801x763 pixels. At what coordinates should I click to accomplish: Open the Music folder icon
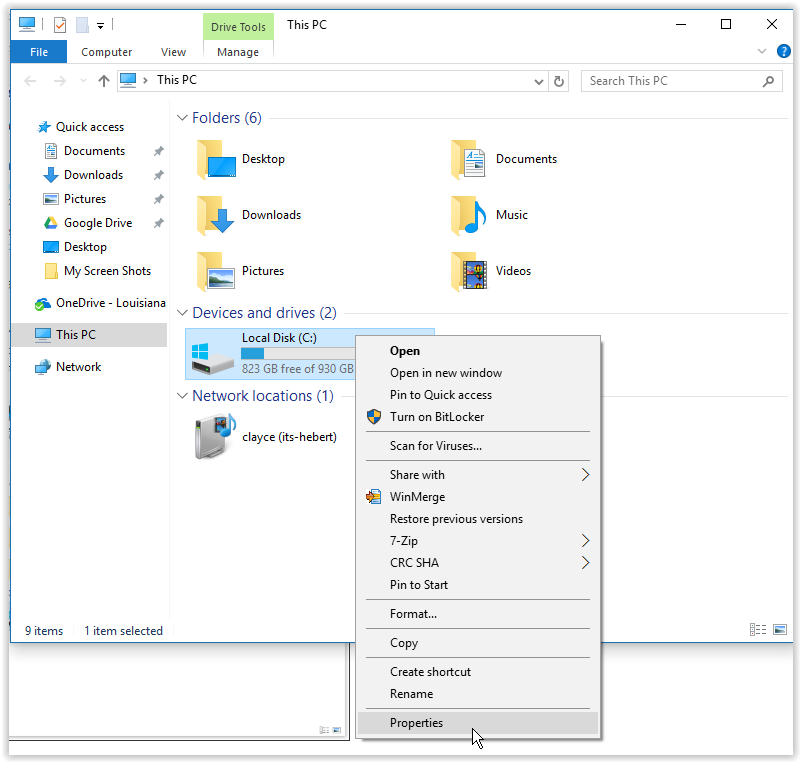point(468,215)
